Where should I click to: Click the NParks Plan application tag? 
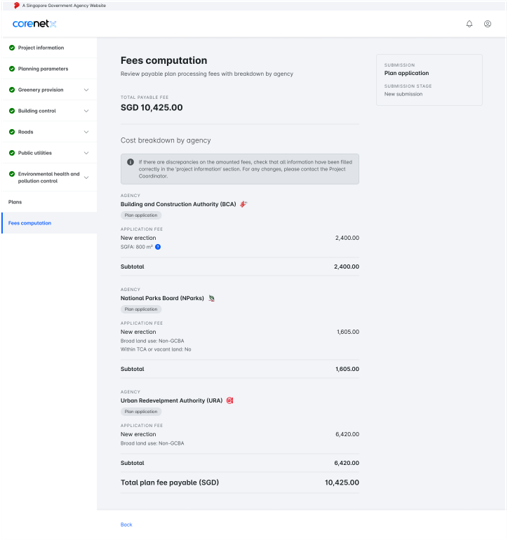coord(141,309)
